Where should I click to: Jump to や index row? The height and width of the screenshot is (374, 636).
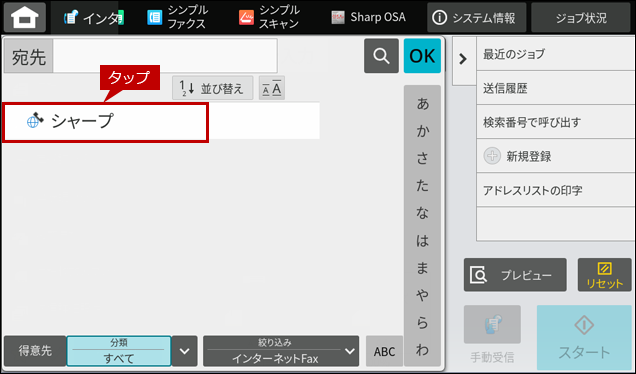422,295
